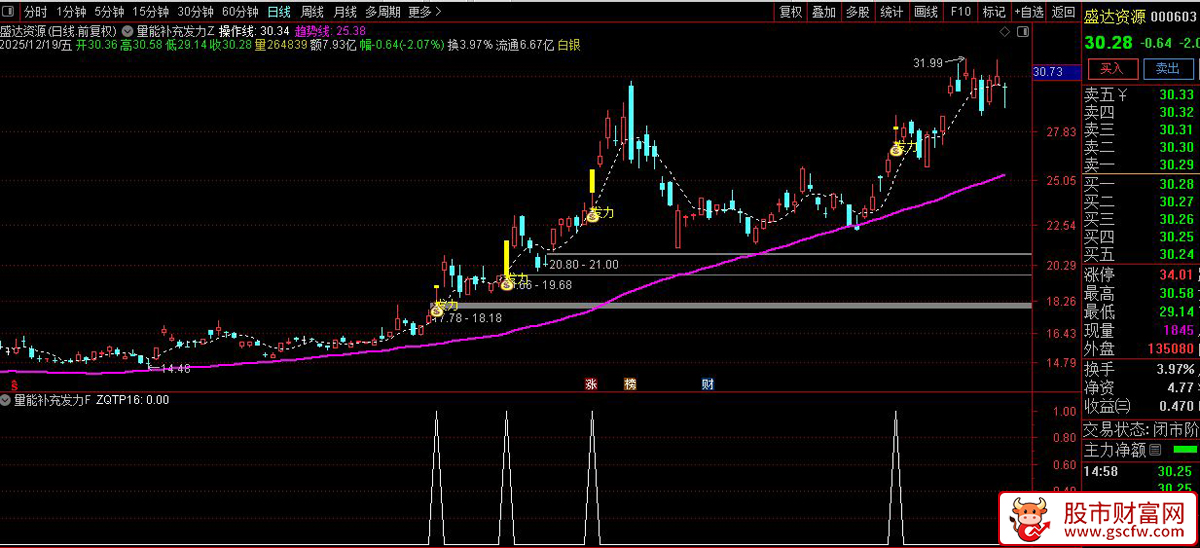
Task: Click the 现量 1845 row
Action: pyautogui.click(x=1141, y=331)
